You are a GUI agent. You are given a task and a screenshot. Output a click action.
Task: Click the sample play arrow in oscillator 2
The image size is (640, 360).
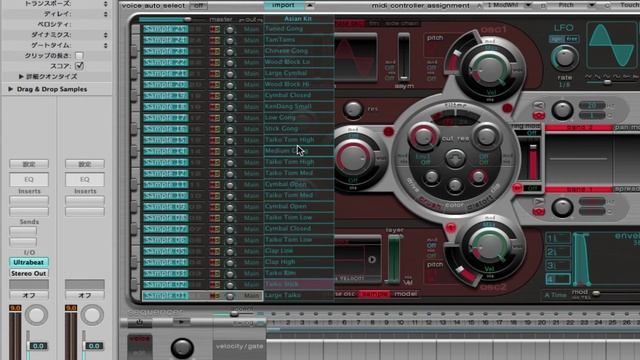click(x=372, y=260)
